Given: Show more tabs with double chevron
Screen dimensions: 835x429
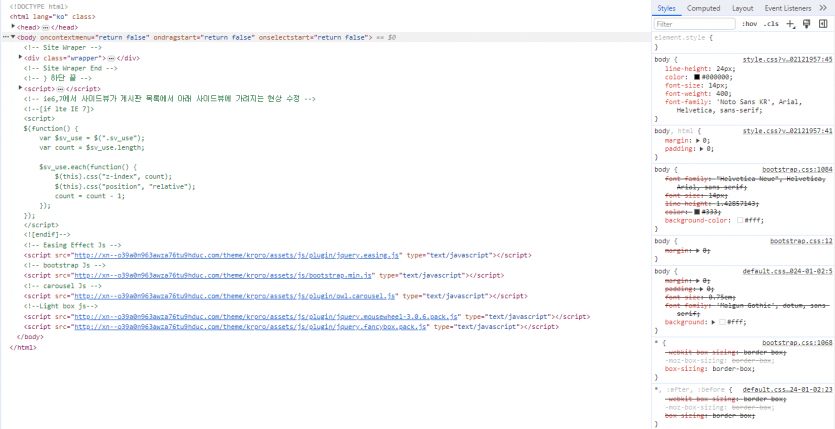Looking at the screenshot, I should 823,8.
